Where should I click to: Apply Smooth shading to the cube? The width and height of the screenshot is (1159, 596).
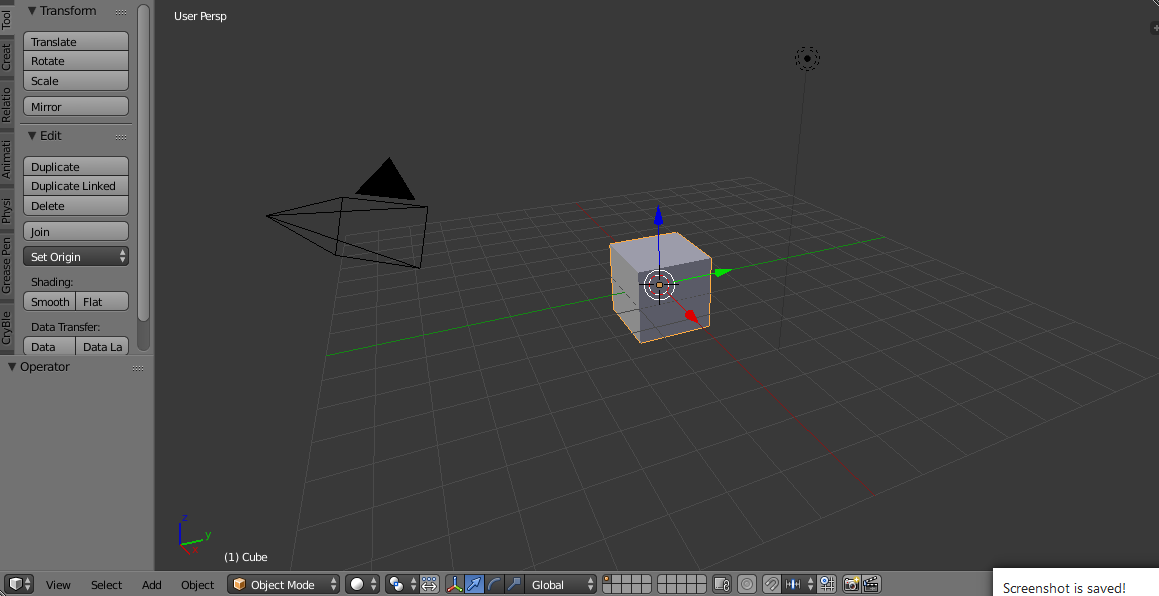point(49,301)
